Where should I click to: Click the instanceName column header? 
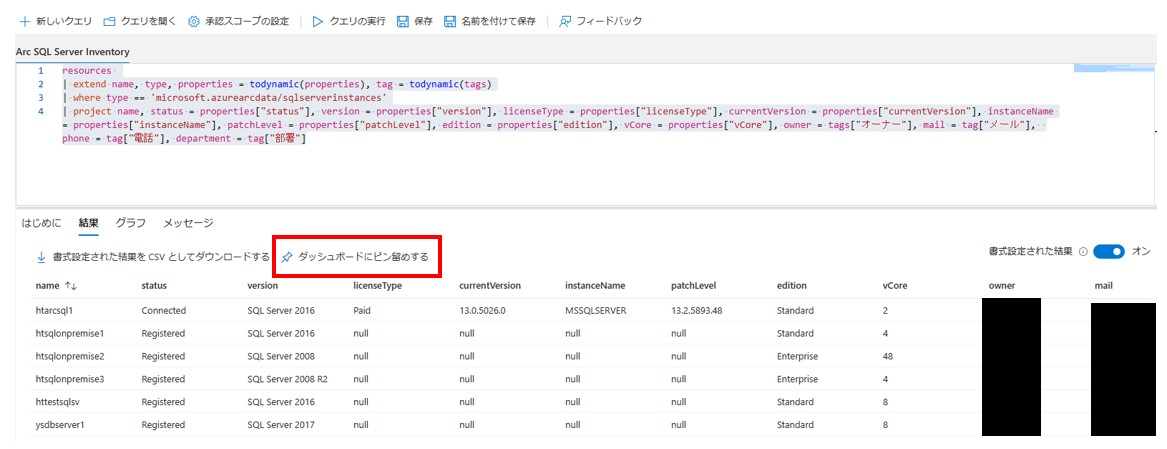(x=595, y=285)
